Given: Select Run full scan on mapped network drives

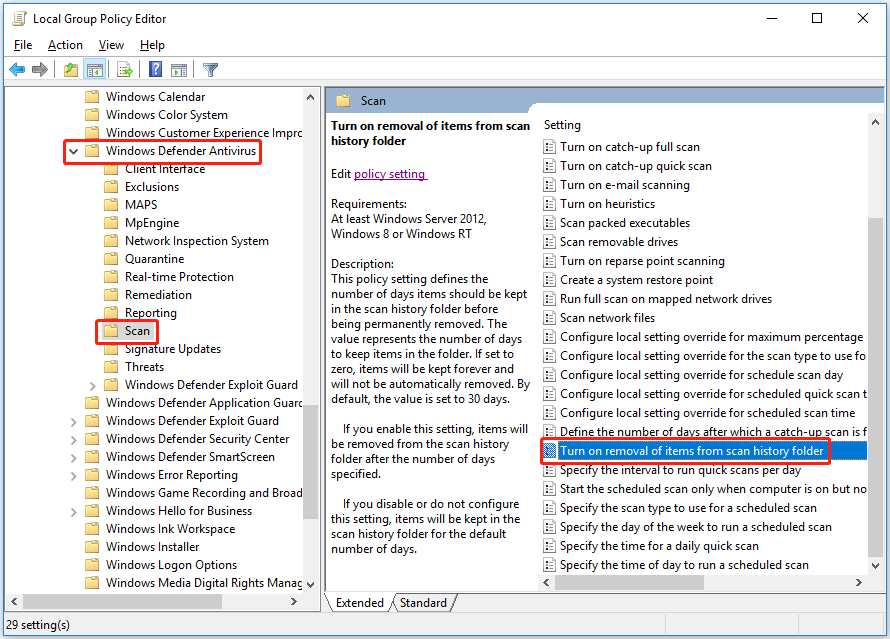Looking at the screenshot, I should [666, 299].
